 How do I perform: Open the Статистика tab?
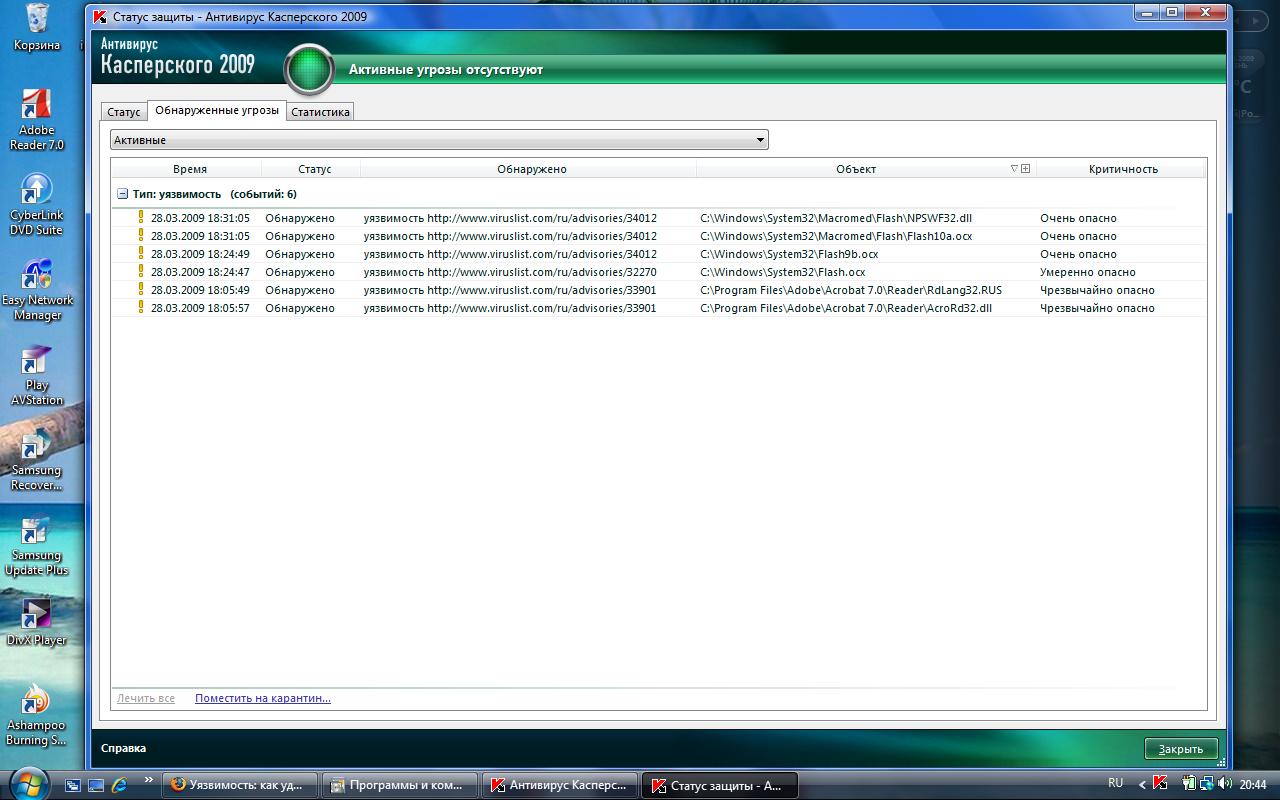(320, 112)
